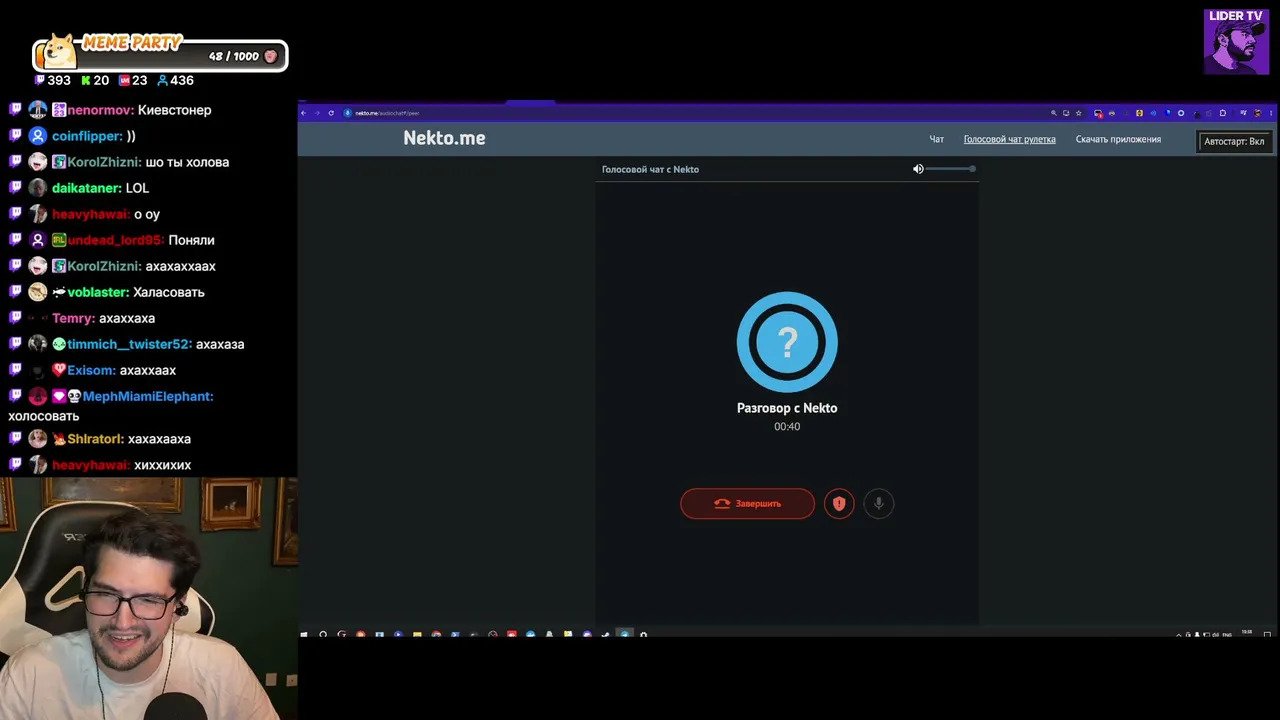Screen dimensions: 1280x720
Task: Mute the voice chat speaker icon
Action: (x=918, y=169)
